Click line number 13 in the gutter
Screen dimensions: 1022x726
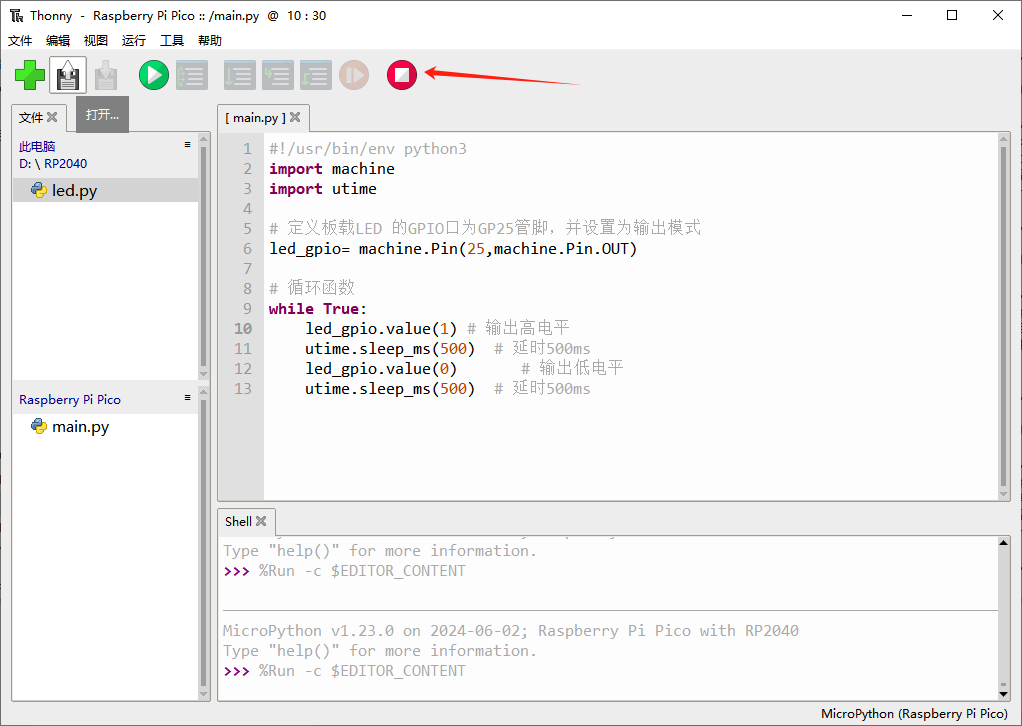pyautogui.click(x=243, y=388)
